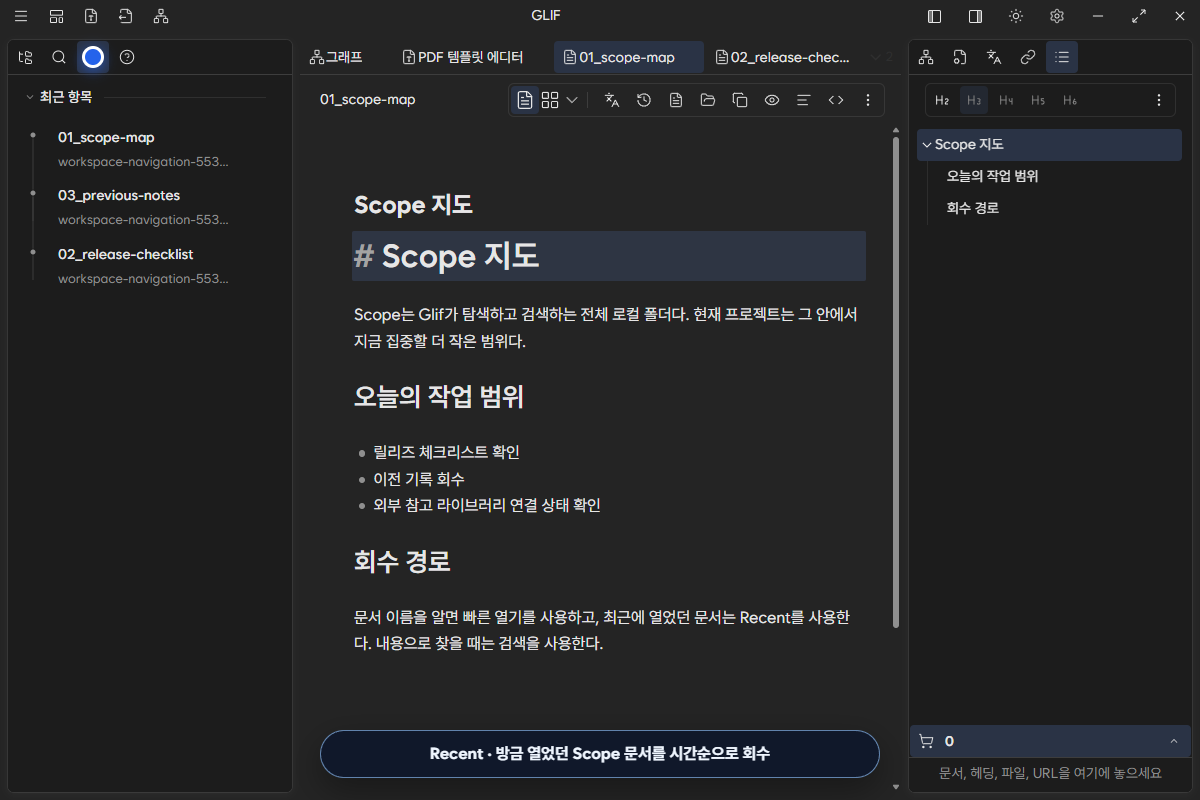Image resolution: width=1200 pixels, height=800 pixels.
Task: Open outline panel more options menu
Action: click(x=1159, y=100)
